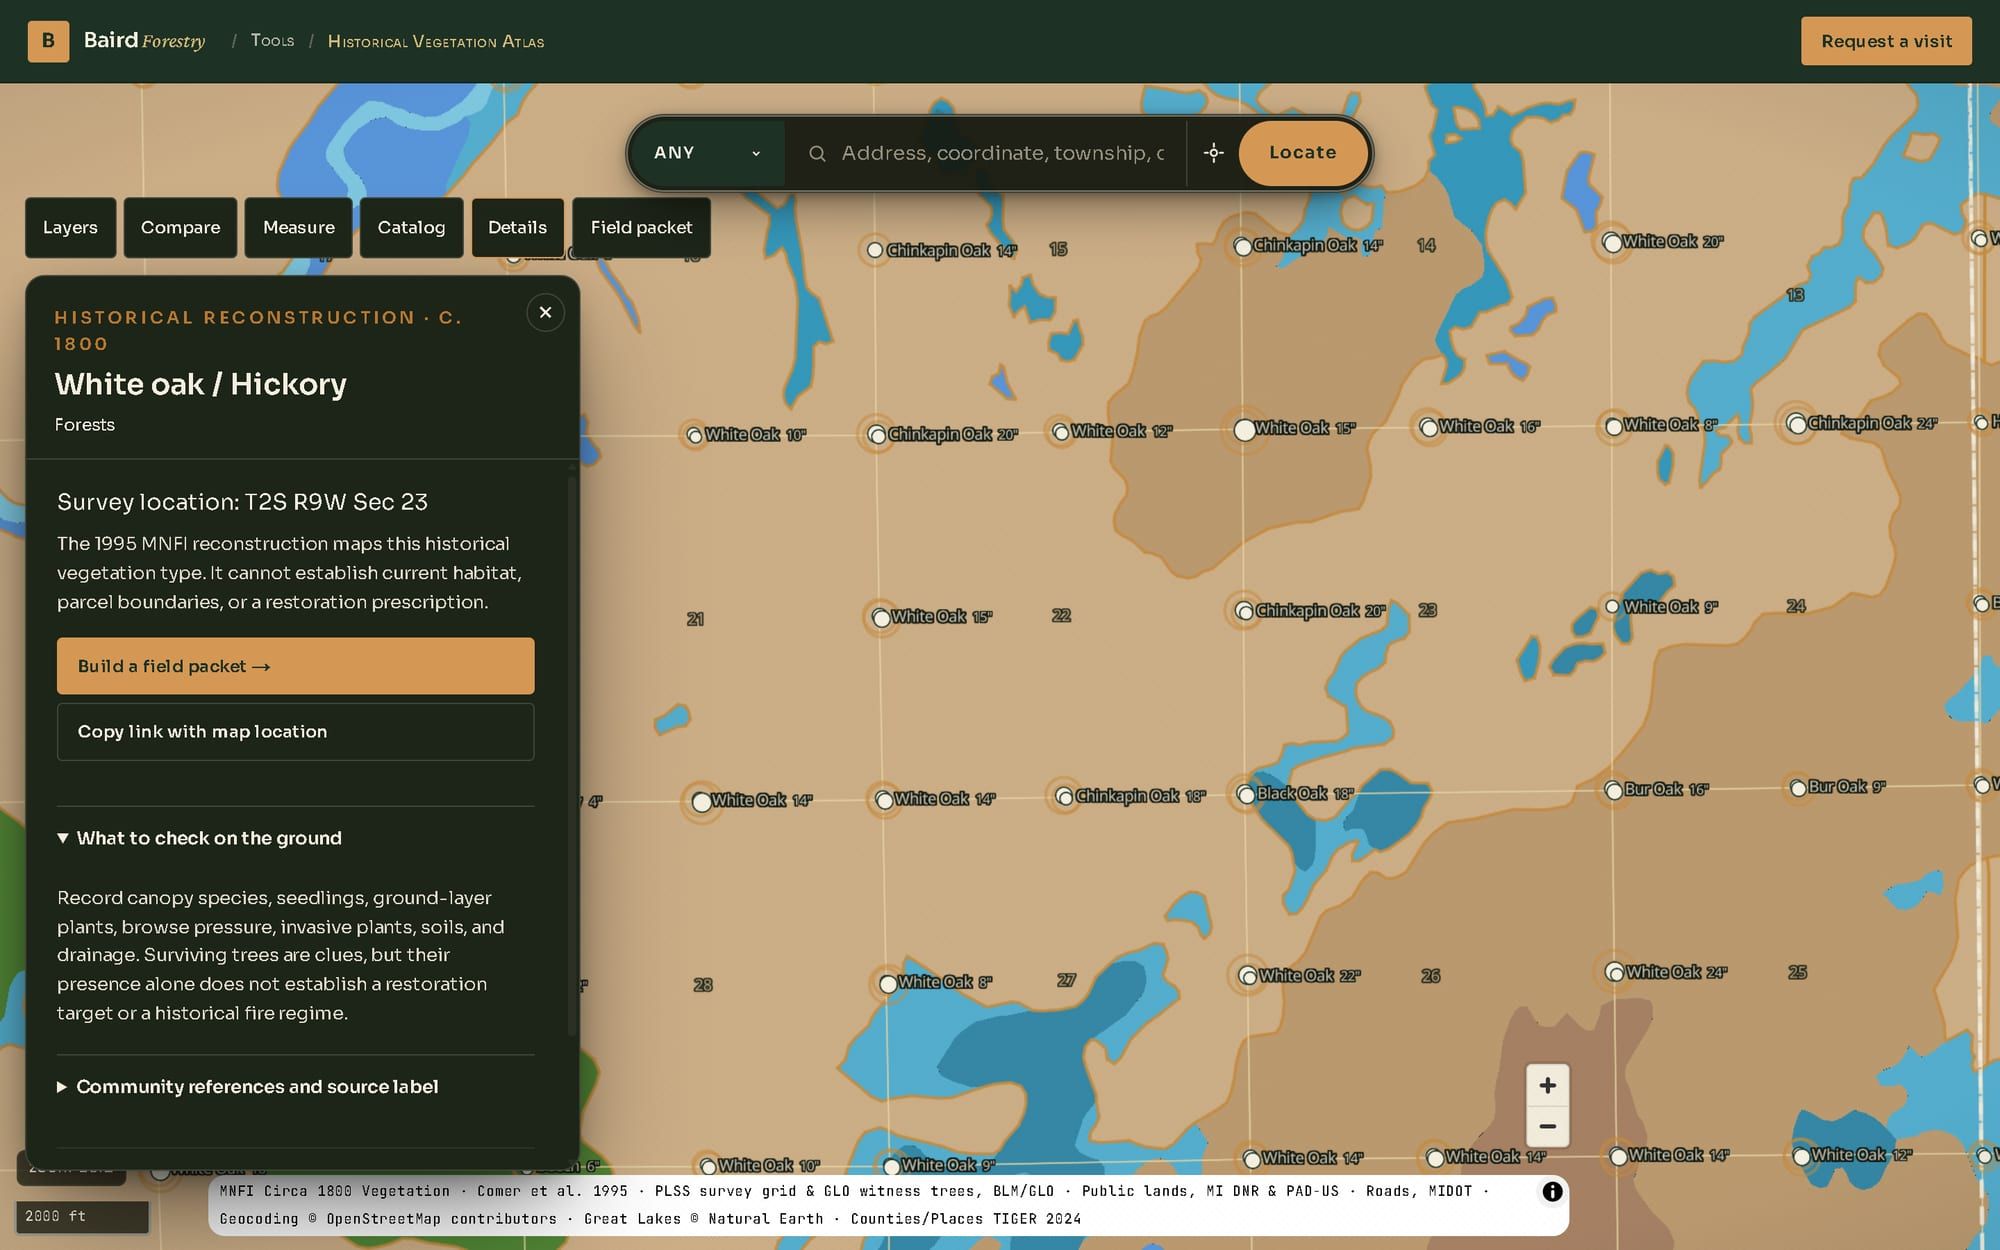Select the White Oak 8" marker left of Chinkapin Oak 24"
Viewport: 2000px width, 1250px height.
point(1613,427)
